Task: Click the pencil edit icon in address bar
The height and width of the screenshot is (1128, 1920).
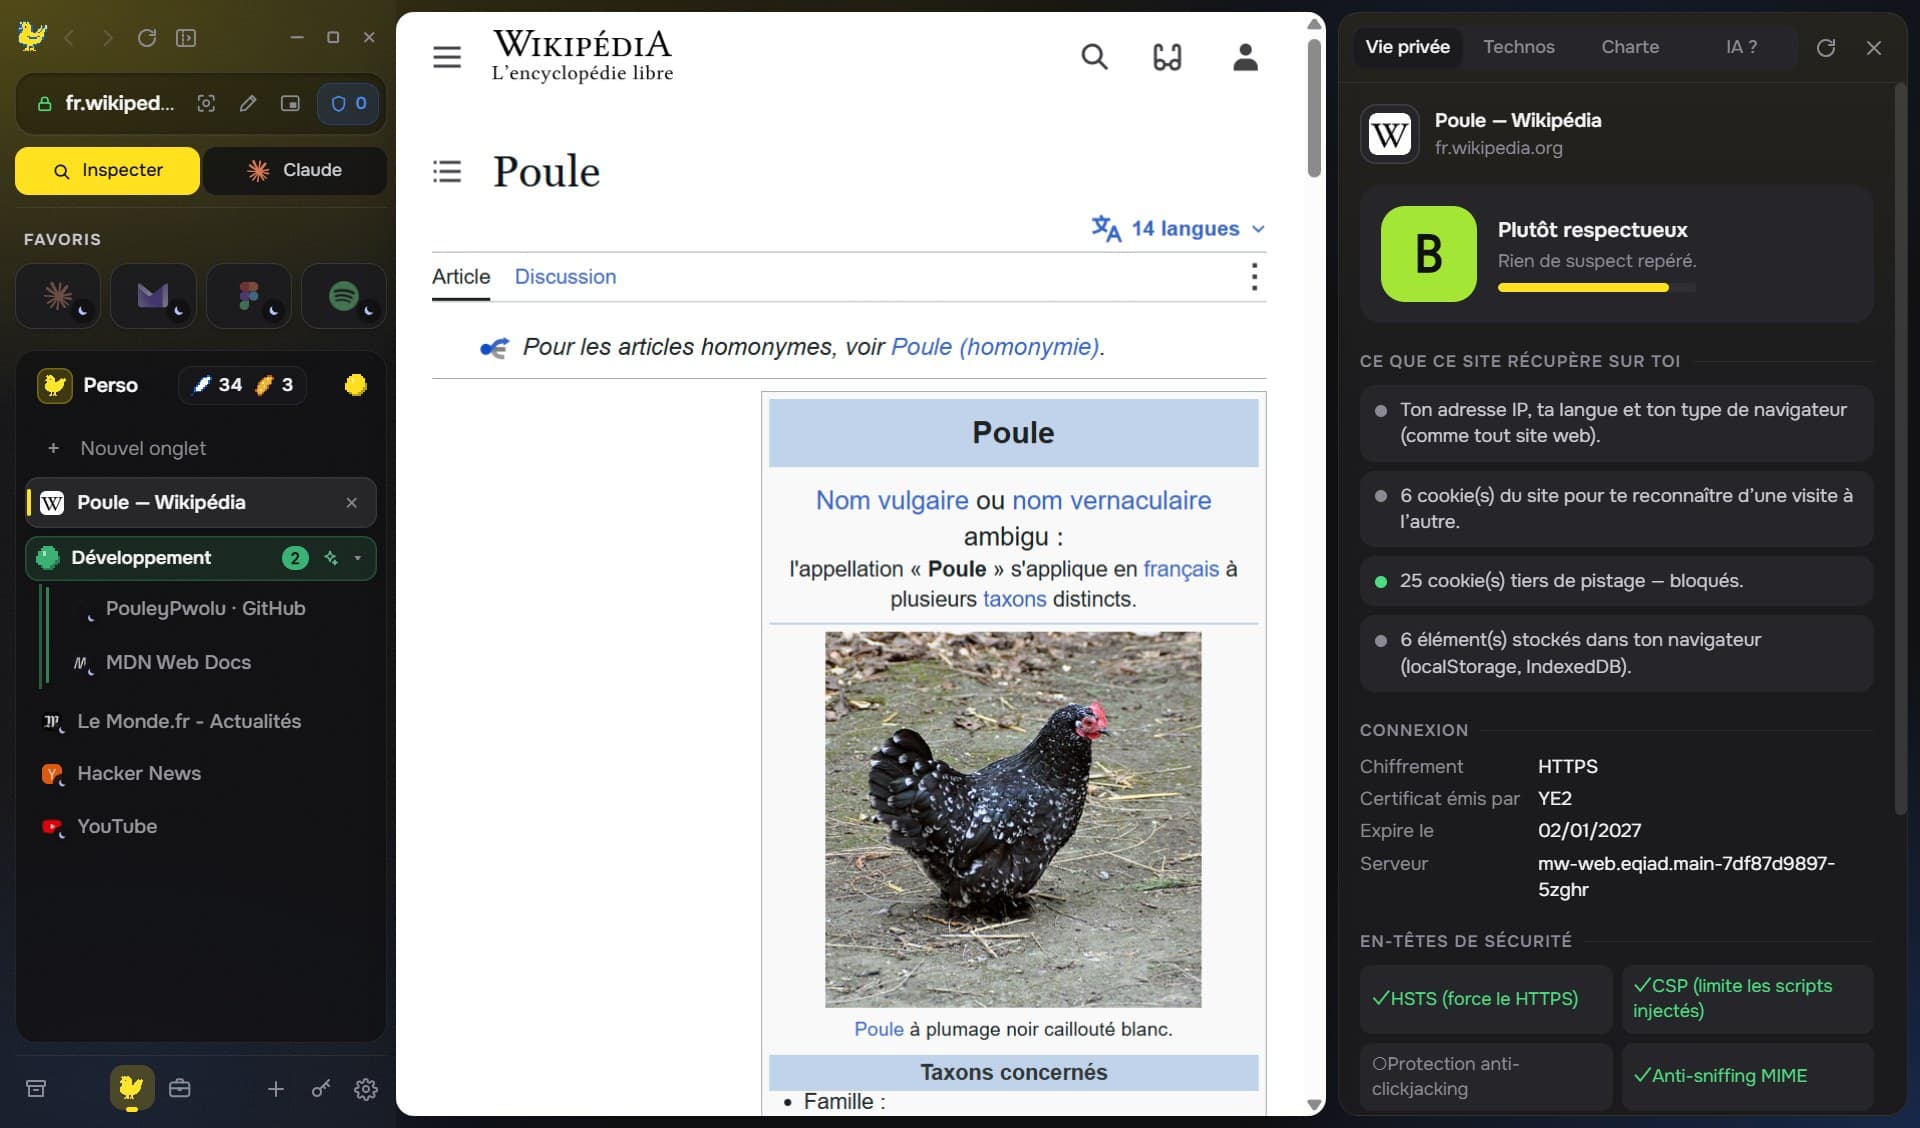Action: [x=248, y=103]
